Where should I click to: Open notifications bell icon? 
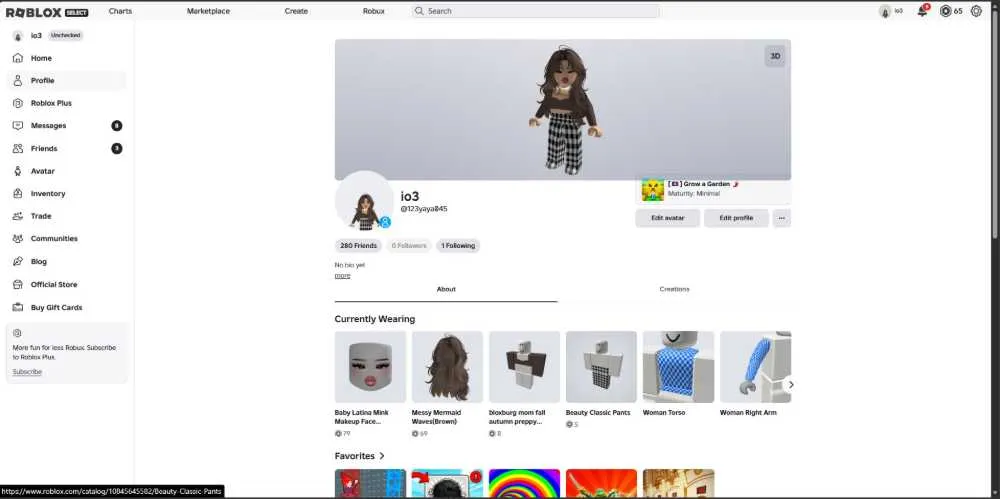pos(922,11)
